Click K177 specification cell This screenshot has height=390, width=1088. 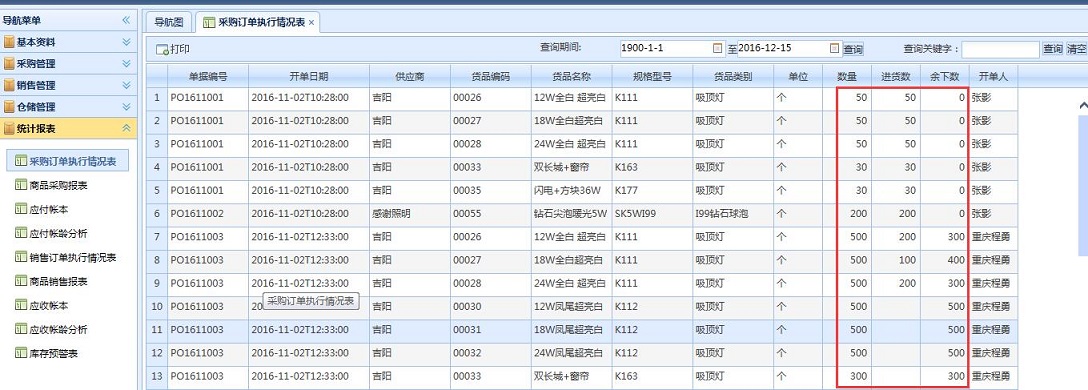coord(652,191)
